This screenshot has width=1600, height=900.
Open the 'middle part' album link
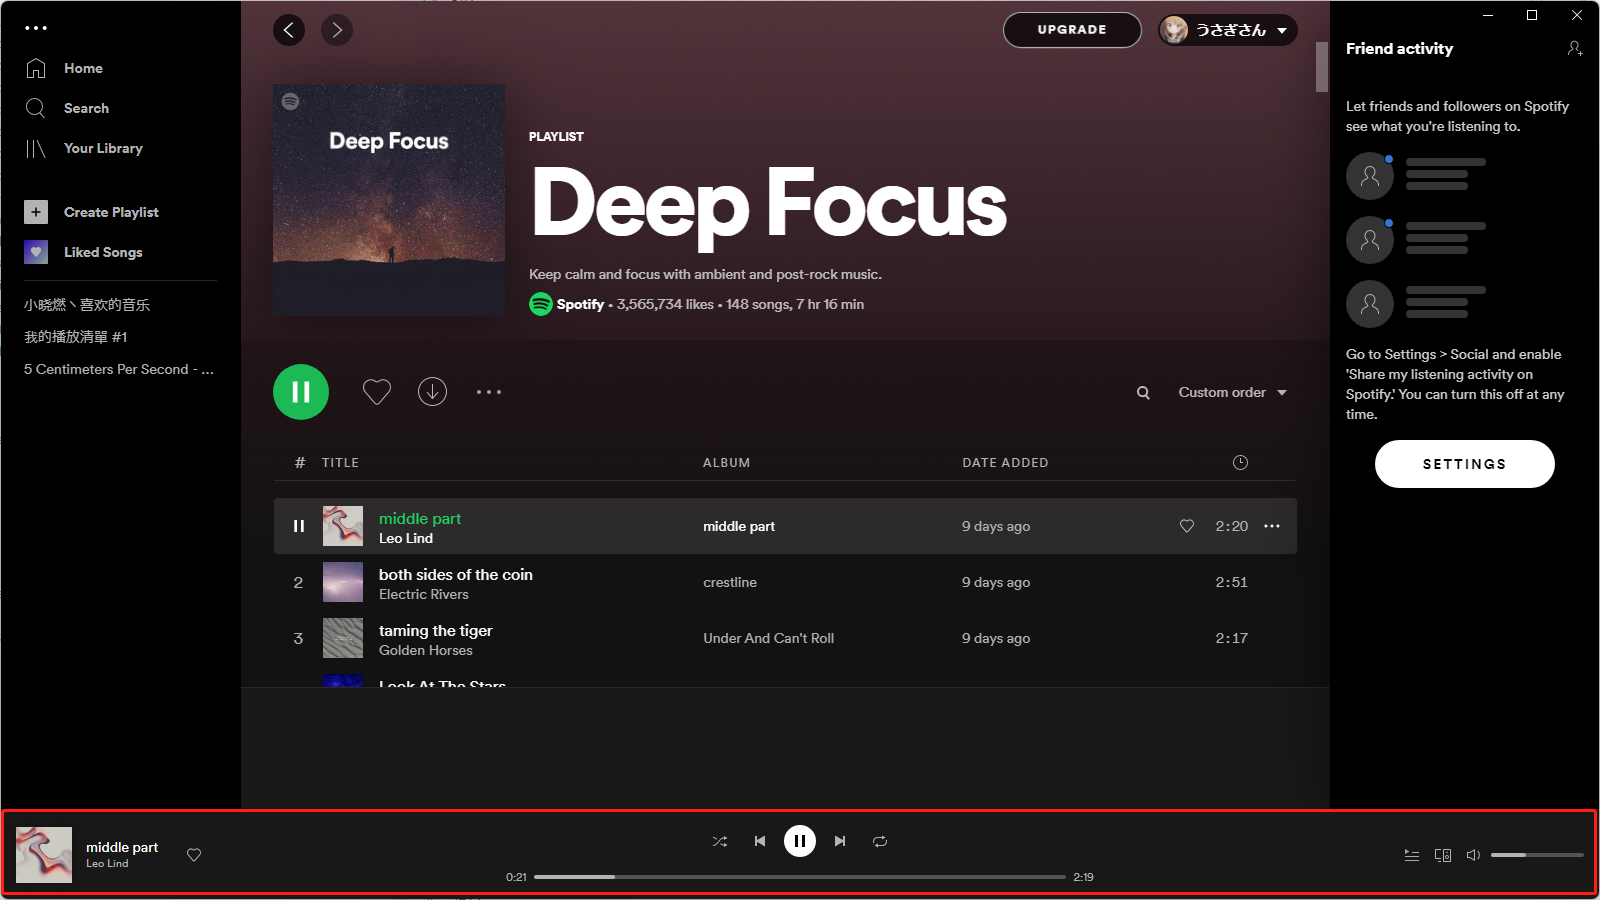(739, 526)
